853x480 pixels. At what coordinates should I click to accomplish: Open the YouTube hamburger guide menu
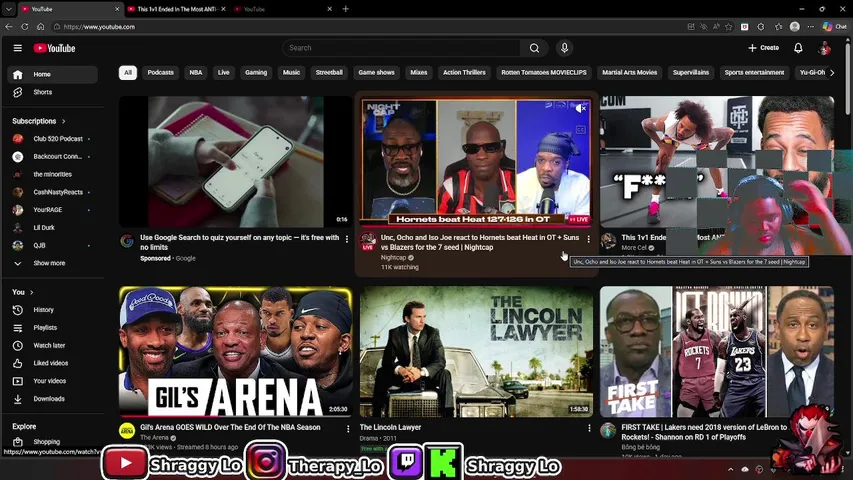[17, 48]
